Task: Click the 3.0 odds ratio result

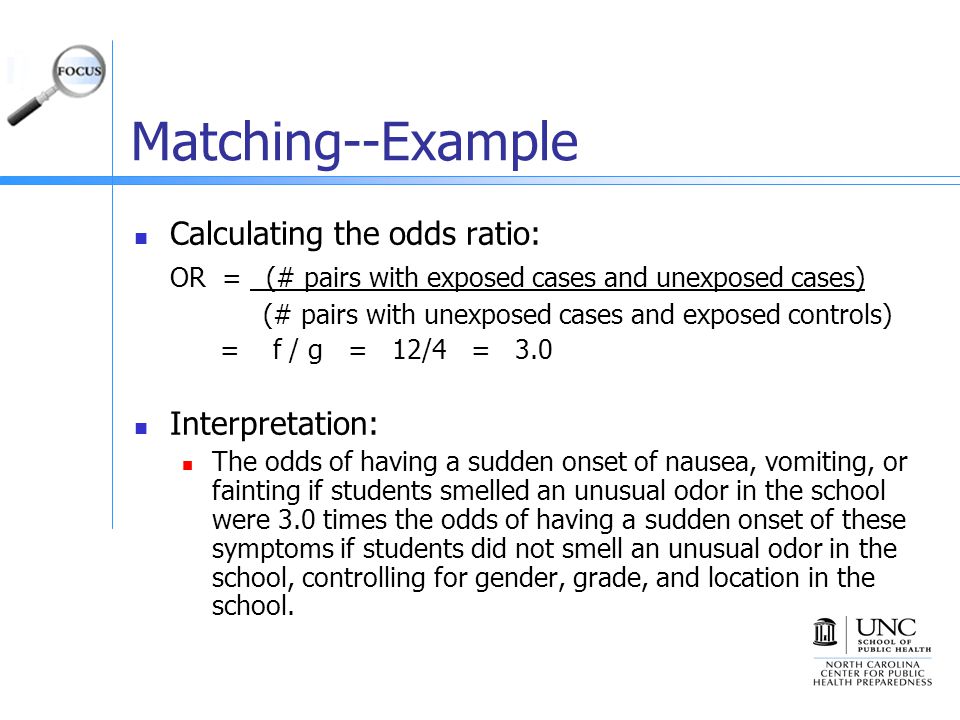Action: pos(533,350)
